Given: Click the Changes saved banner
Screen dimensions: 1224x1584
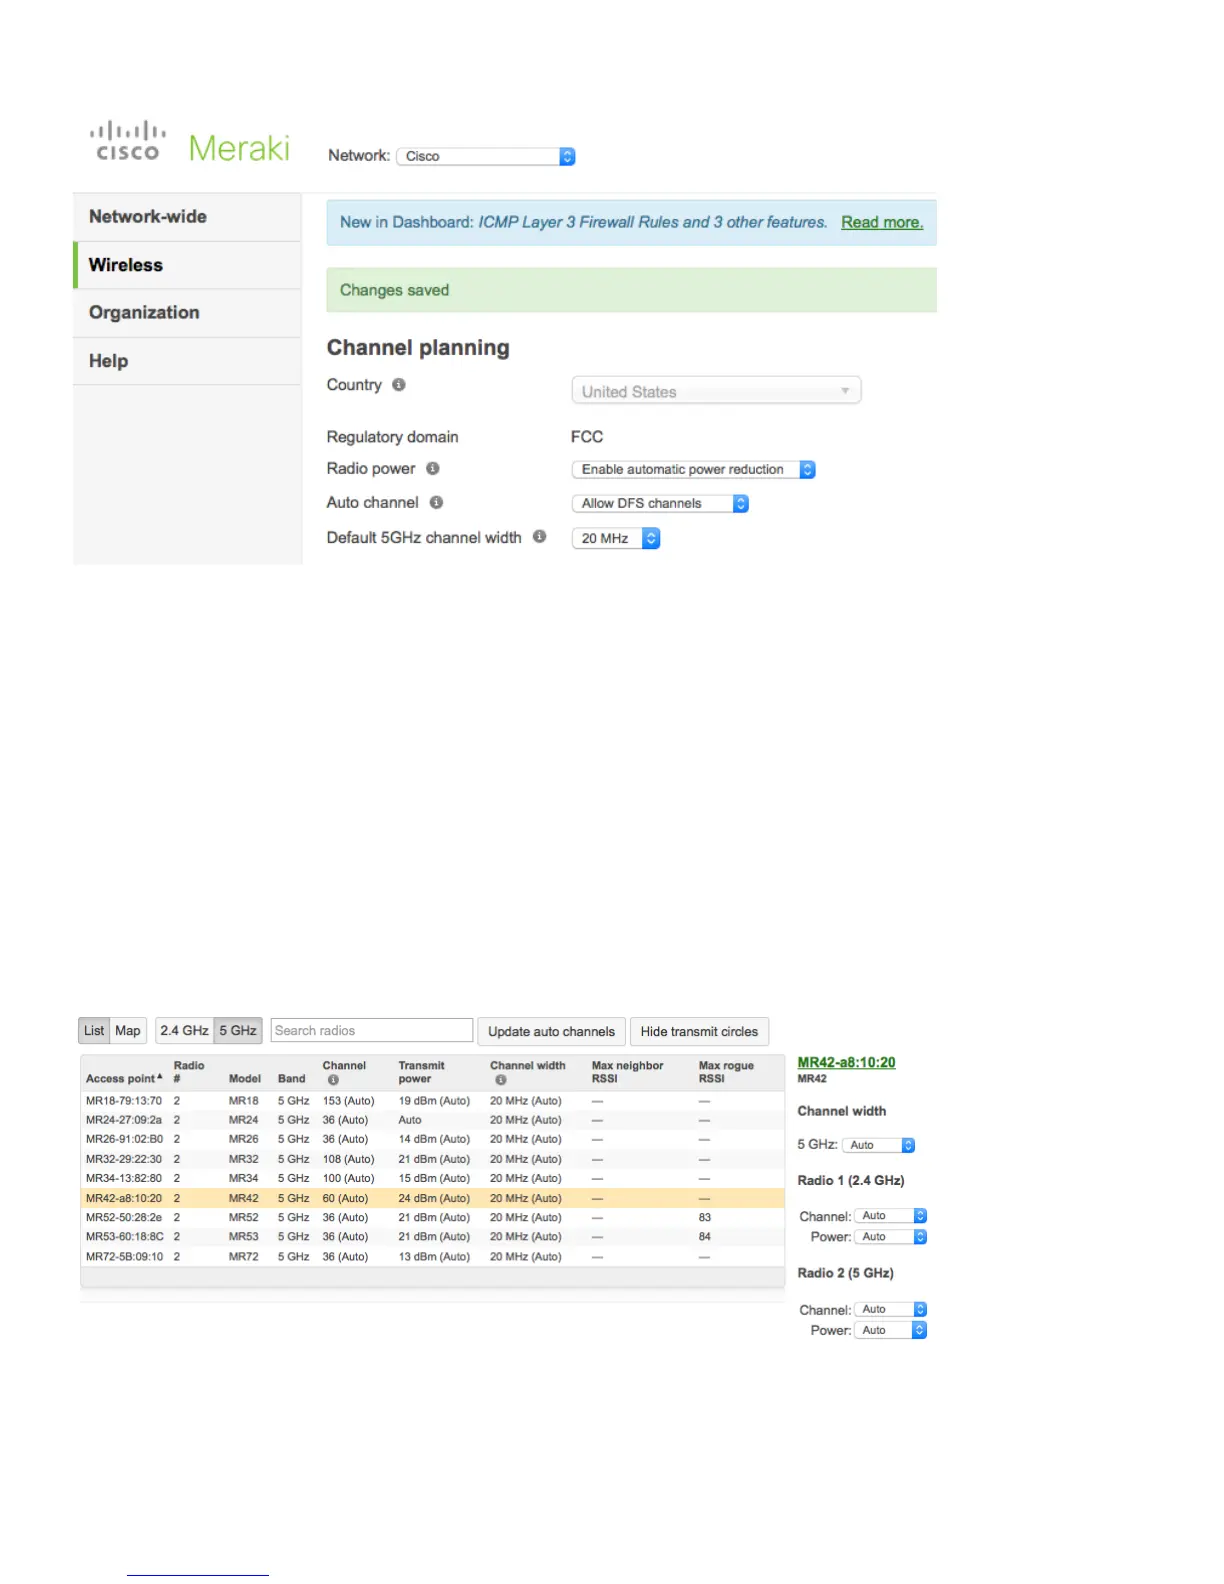Looking at the screenshot, I should (x=631, y=290).
